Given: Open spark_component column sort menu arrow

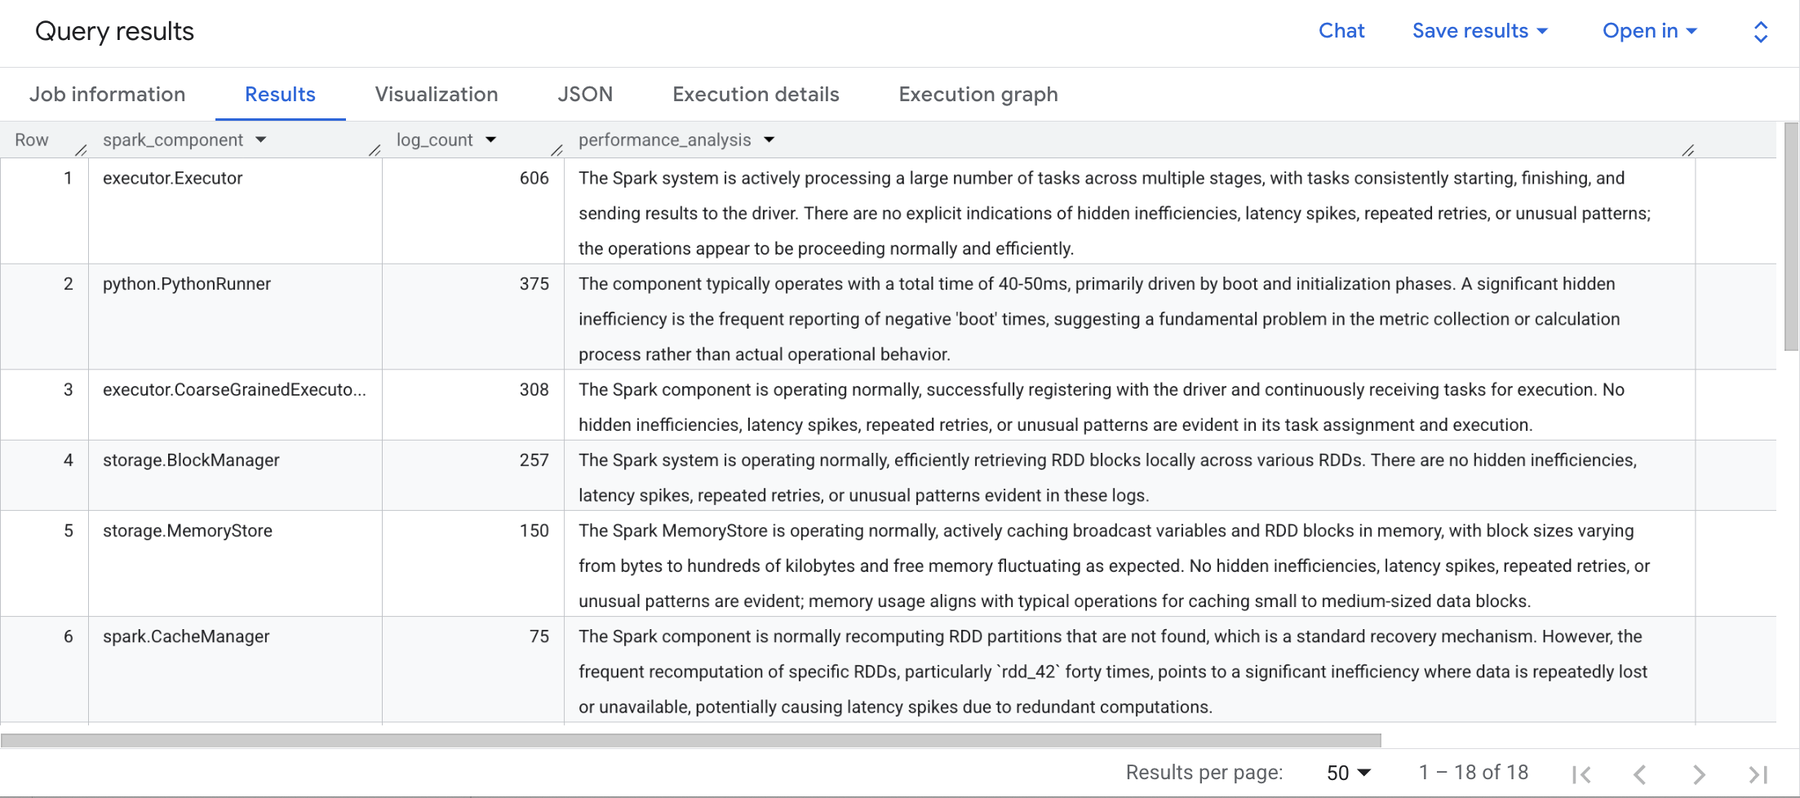Looking at the screenshot, I should [261, 140].
